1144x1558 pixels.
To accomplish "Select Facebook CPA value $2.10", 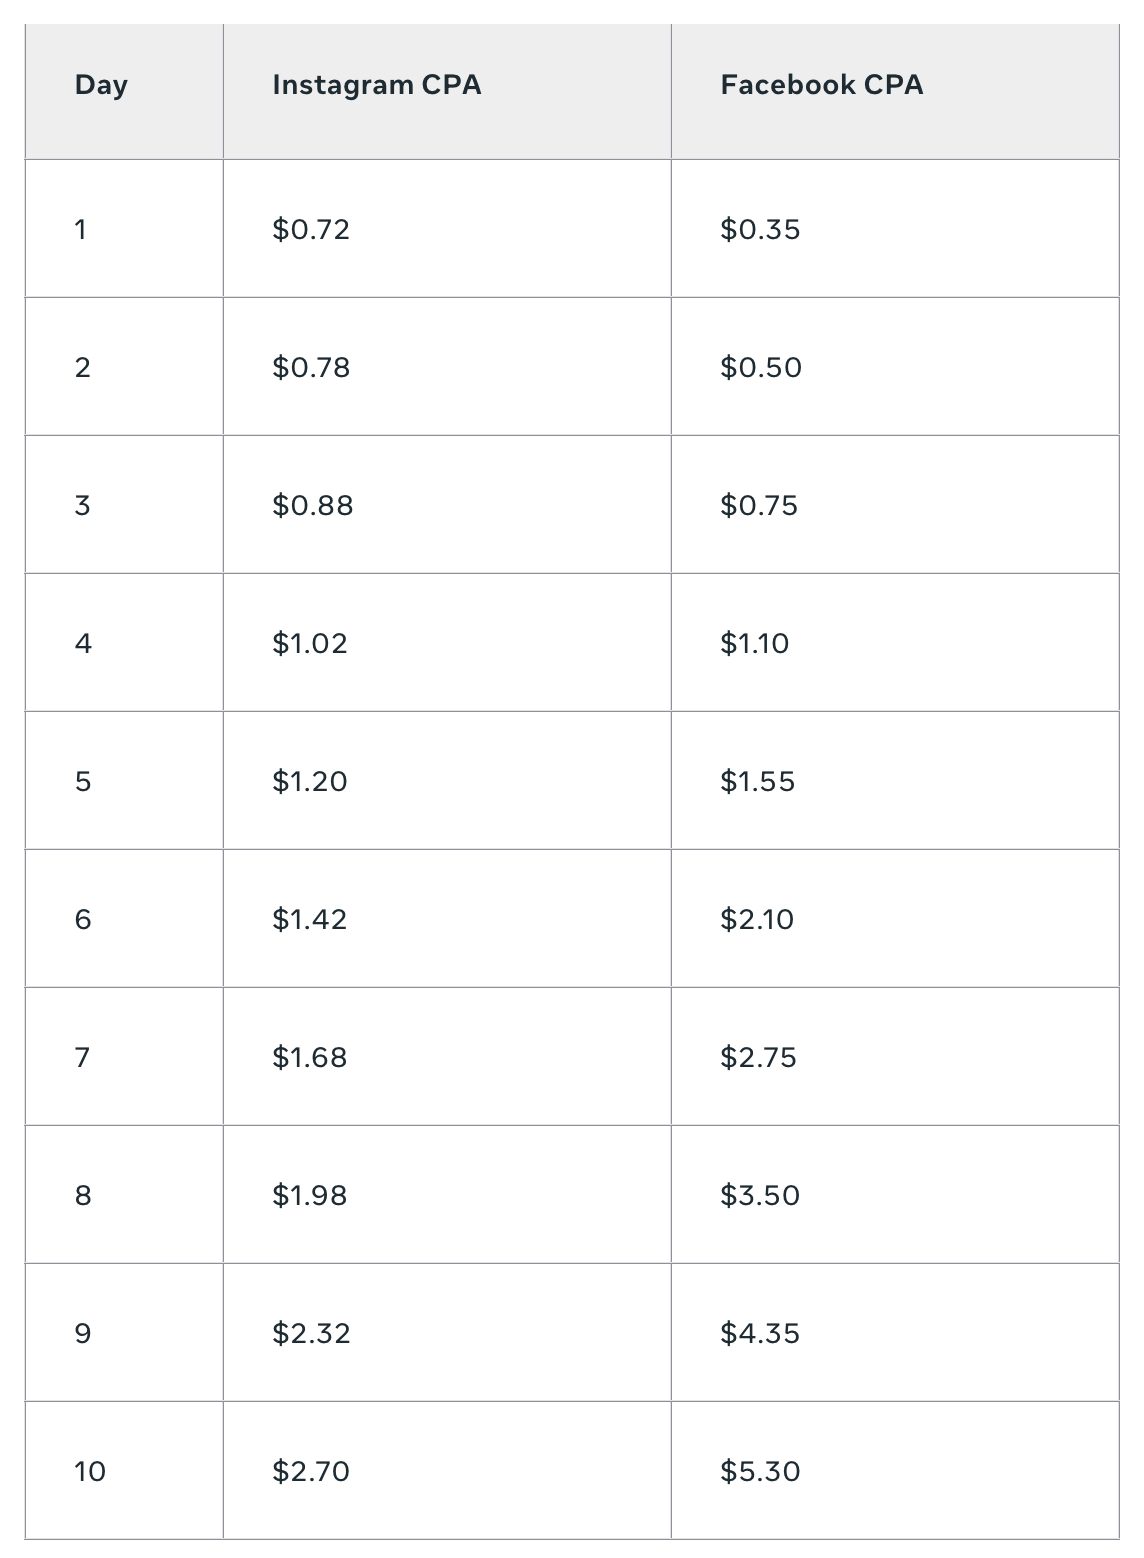I will [757, 920].
